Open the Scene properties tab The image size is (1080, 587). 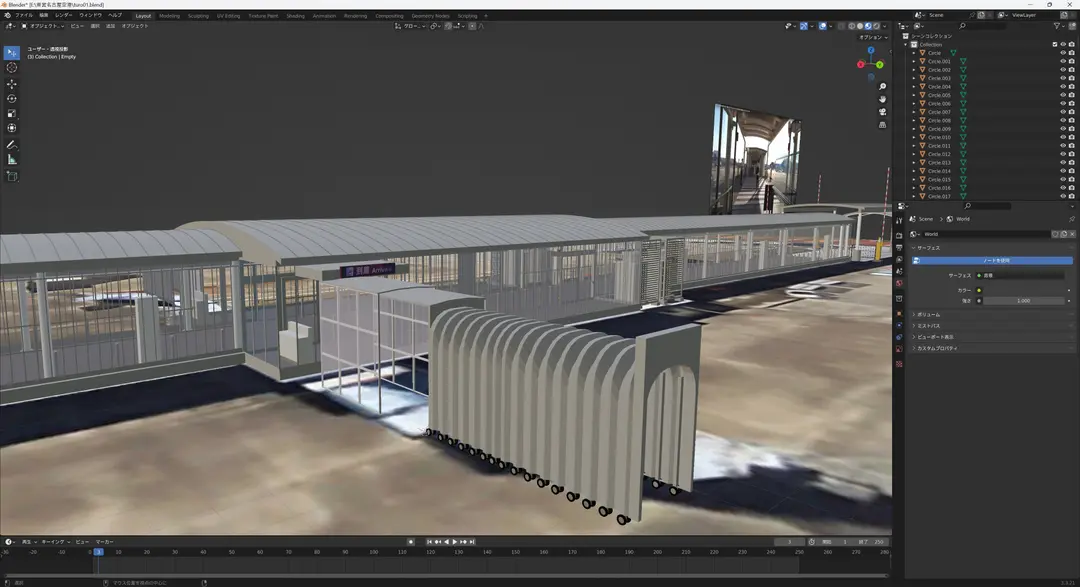[x=899, y=271]
